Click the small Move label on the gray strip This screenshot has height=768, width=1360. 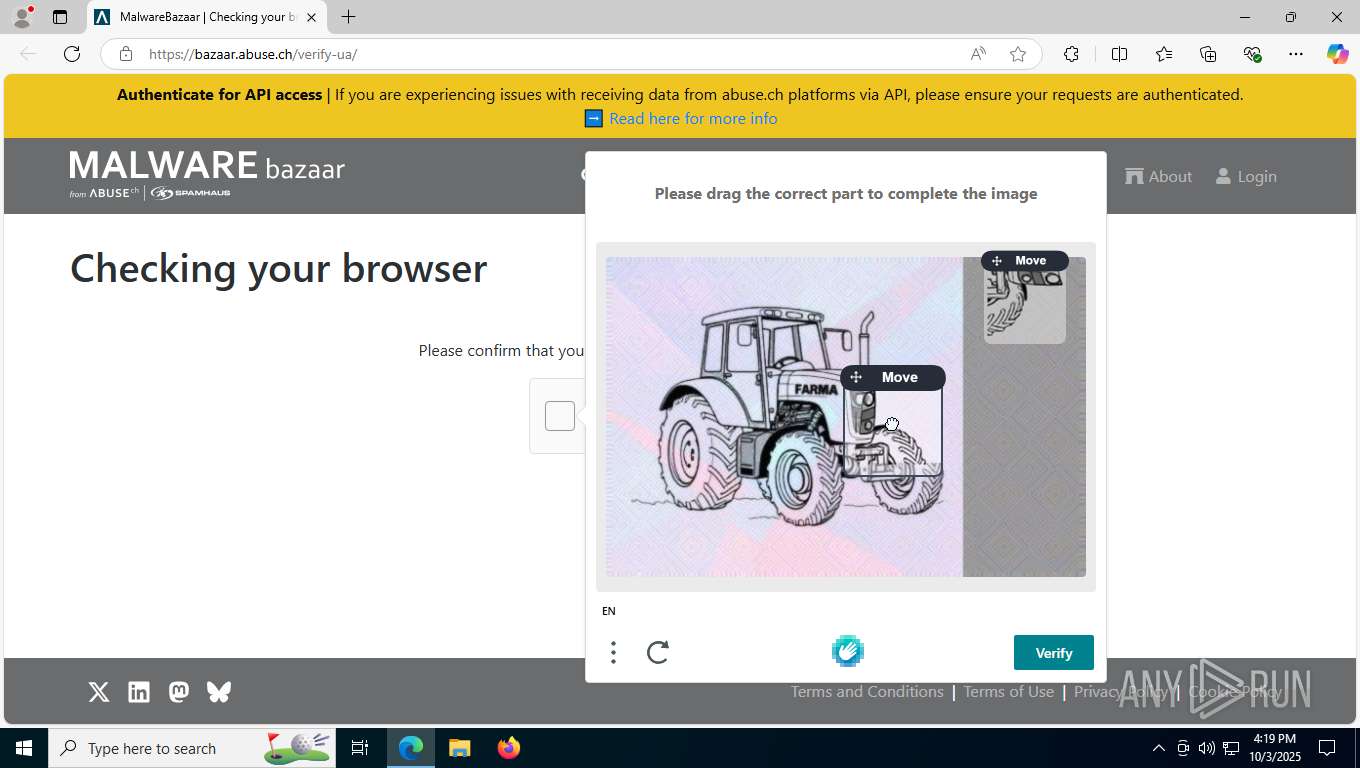tap(1025, 261)
